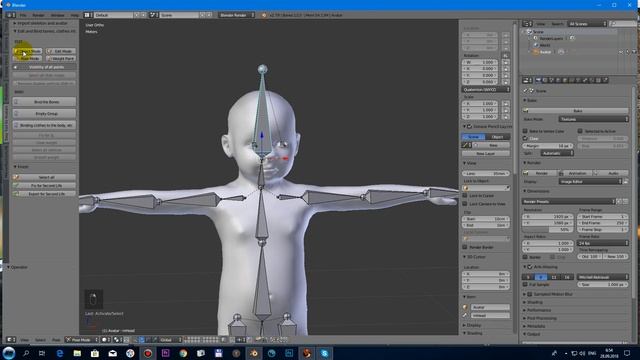Open Chrome from taskbar

click(x=183, y=353)
